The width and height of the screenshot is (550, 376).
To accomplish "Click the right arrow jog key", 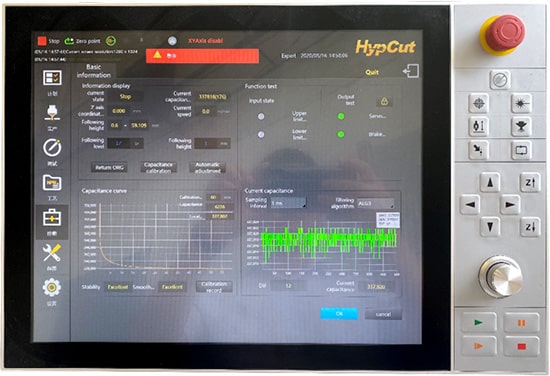I will (x=510, y=204).
